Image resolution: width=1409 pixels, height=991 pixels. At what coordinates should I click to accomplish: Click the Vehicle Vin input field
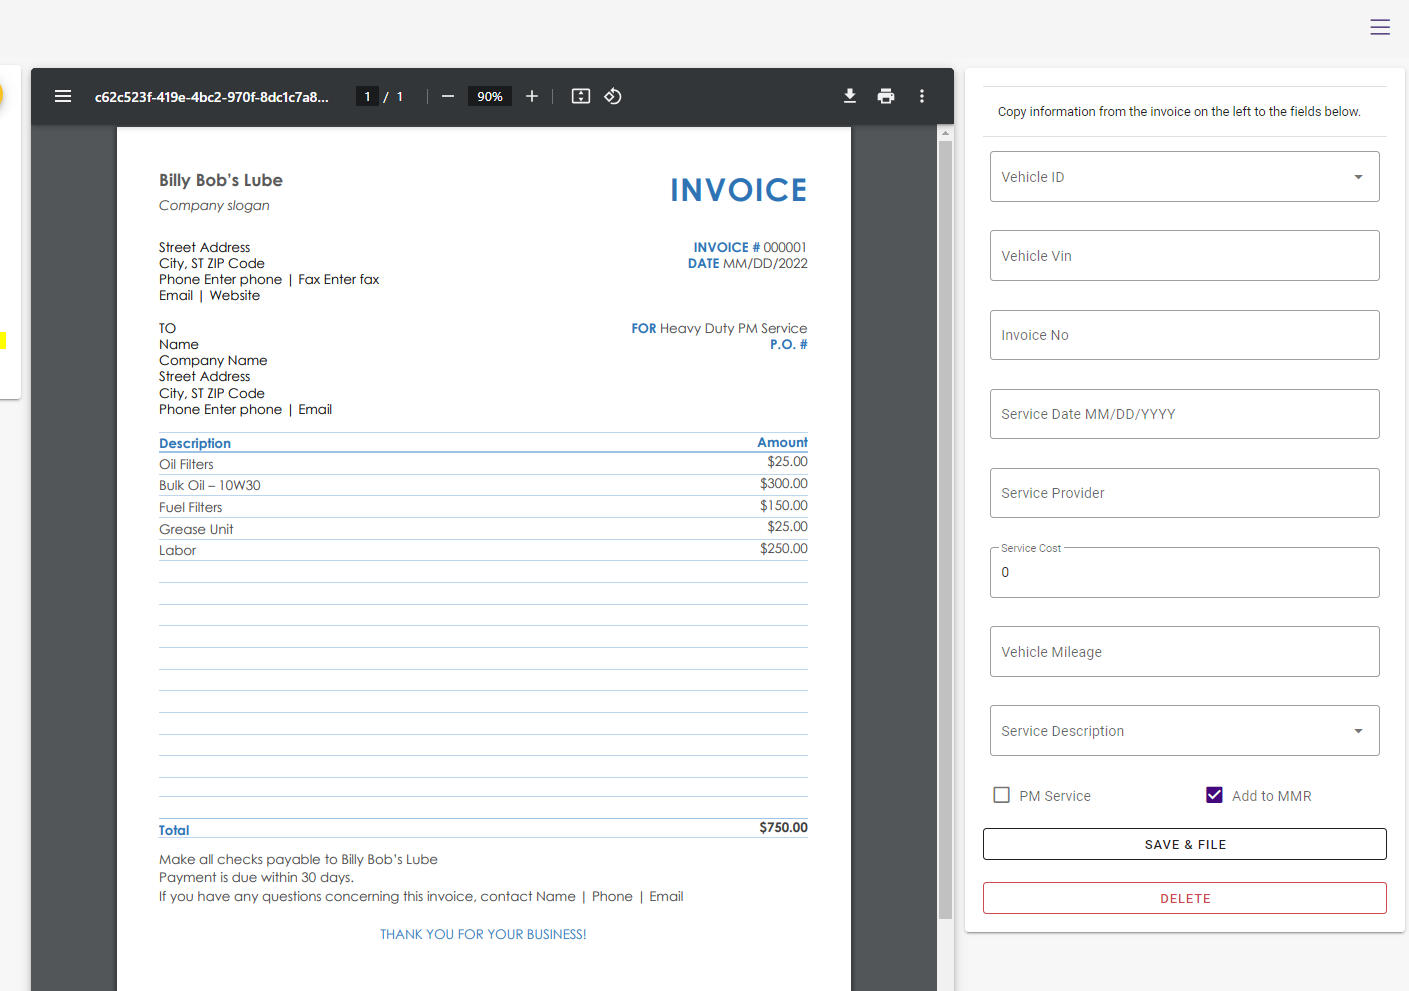click(1184, 256)
